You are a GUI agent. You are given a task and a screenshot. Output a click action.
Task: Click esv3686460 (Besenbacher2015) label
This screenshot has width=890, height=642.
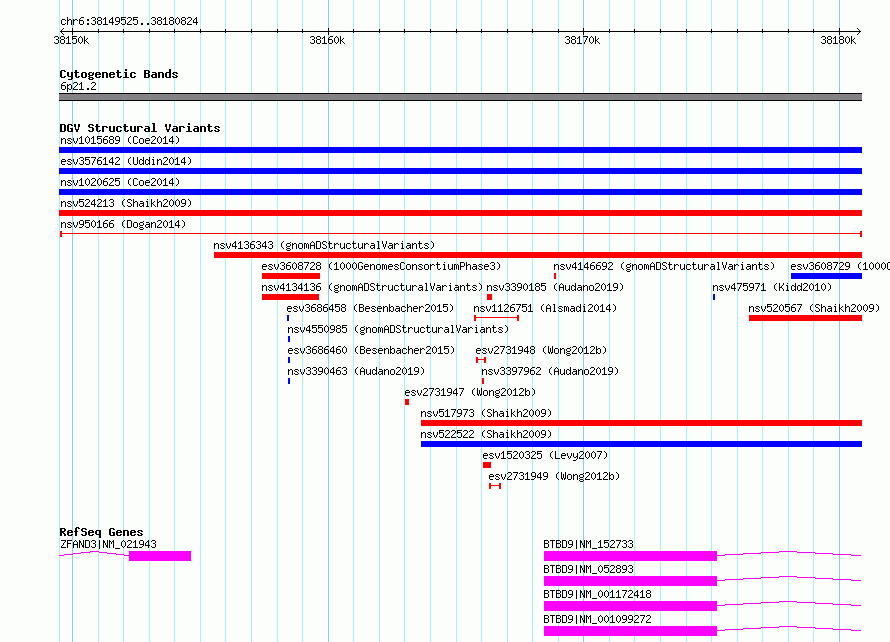371,350
